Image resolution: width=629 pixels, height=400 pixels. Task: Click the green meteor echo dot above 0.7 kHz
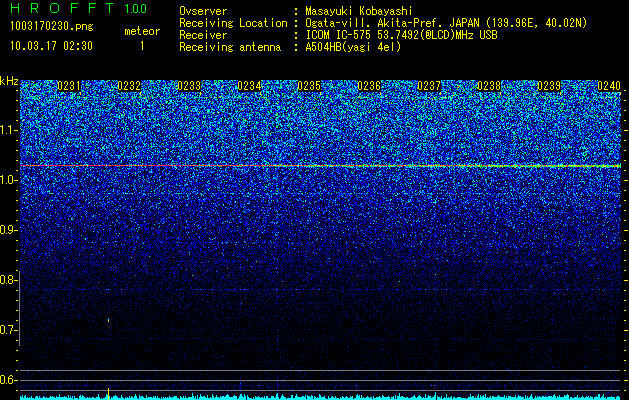[108, 320]
